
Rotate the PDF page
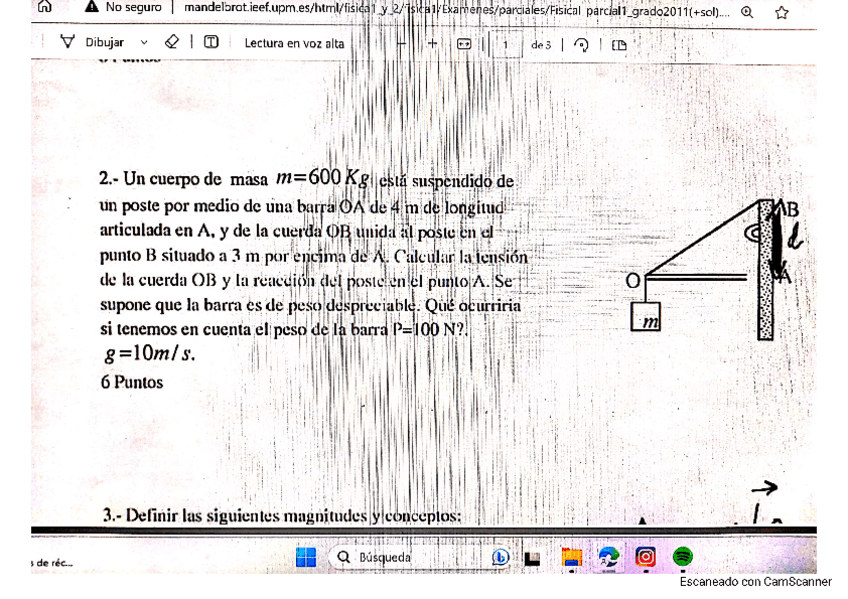581,44
